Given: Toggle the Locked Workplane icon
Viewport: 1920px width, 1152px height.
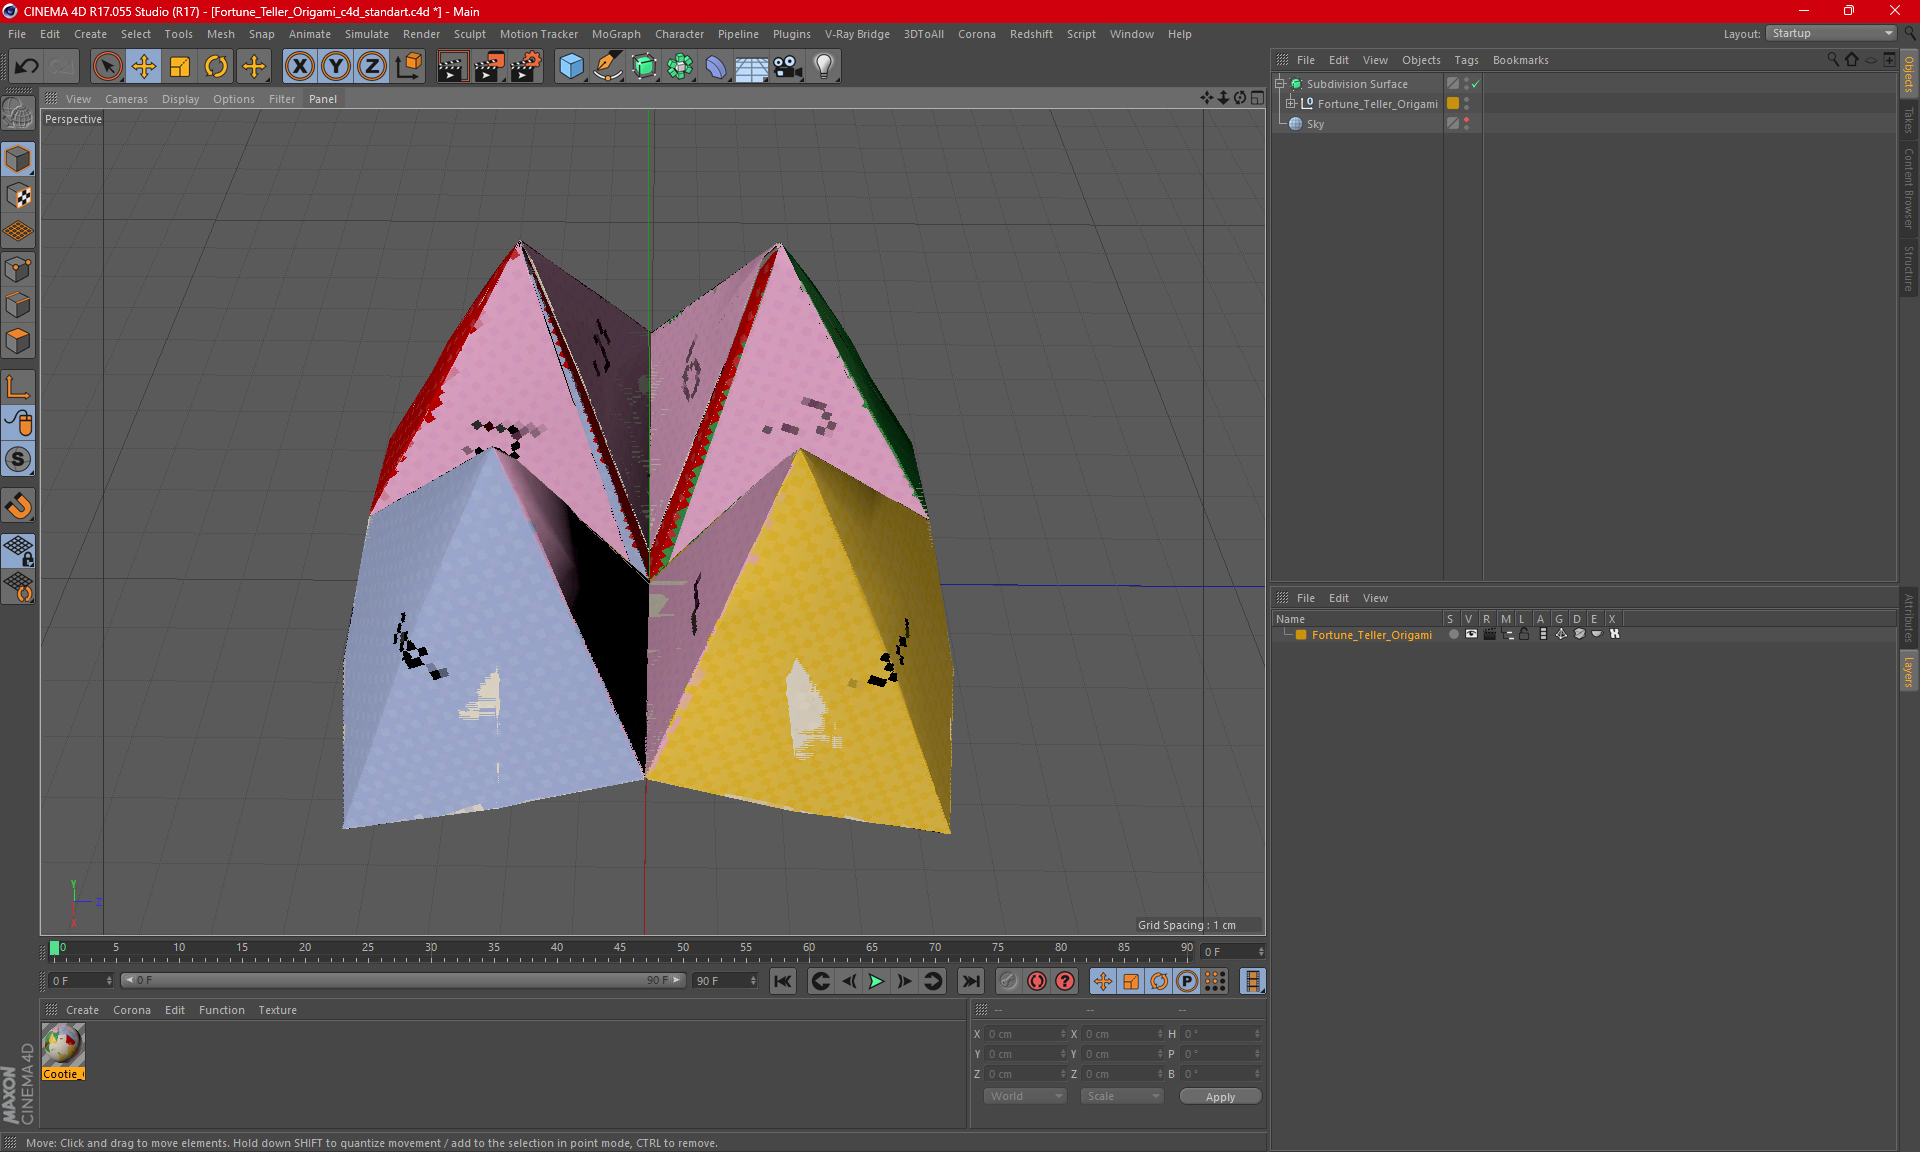Looking at the screenshot, I should tap(18, 550).
